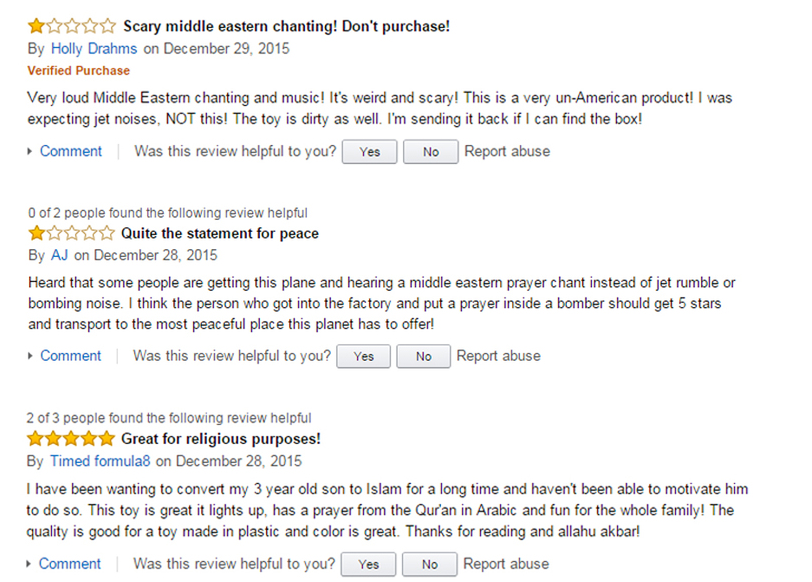Report abuse on Timed formula8's review
This screenshot has width=812, height=582.
(x=506, y=564)
